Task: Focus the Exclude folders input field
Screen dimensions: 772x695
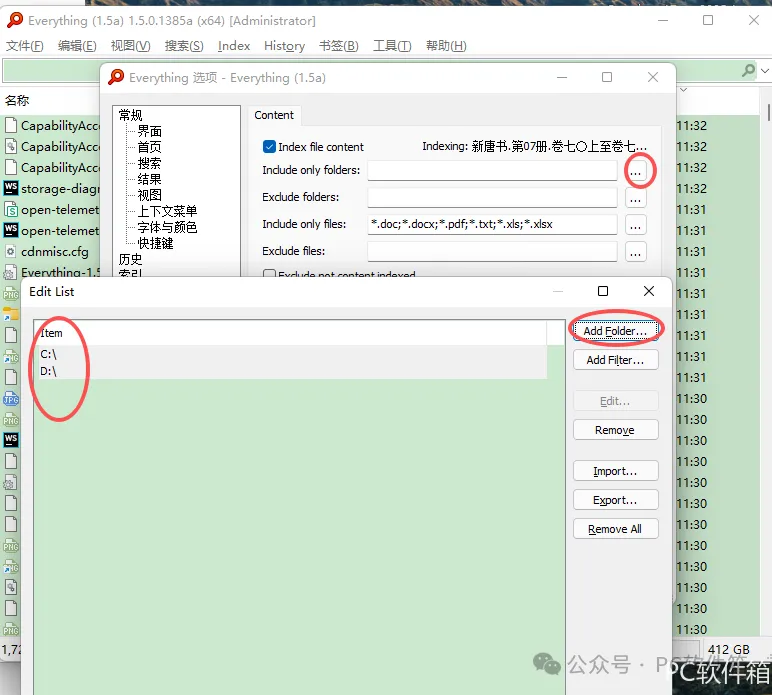Action: (x=492, y=197)
